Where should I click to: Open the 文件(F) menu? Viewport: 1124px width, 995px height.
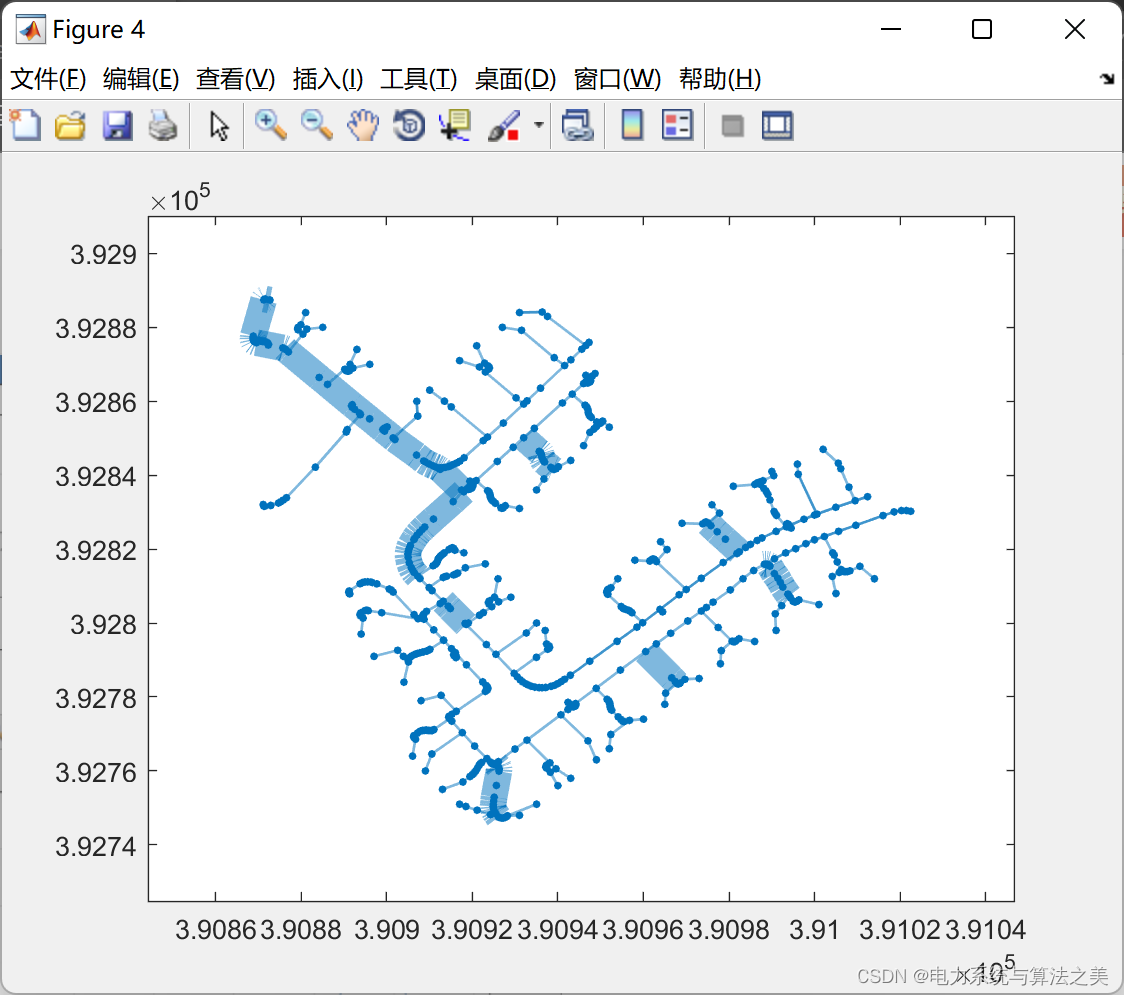pos(48,79)
